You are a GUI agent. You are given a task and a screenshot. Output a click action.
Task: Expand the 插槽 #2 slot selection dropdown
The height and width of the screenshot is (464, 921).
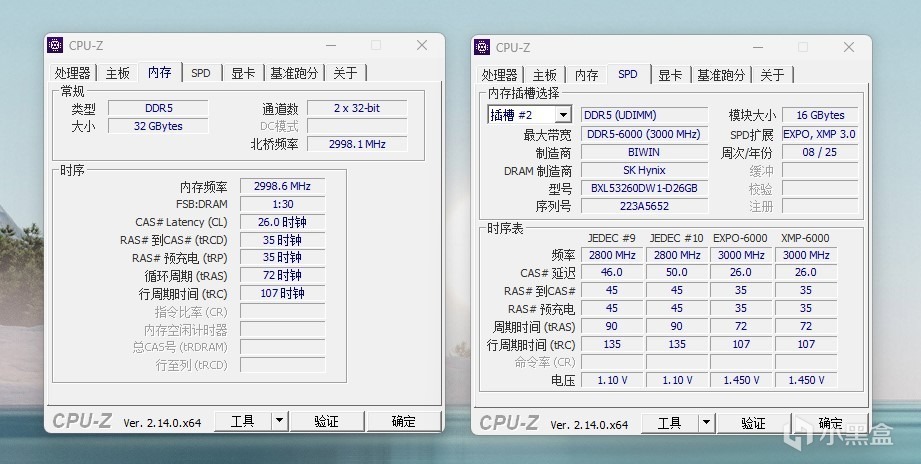pos(563,115)
